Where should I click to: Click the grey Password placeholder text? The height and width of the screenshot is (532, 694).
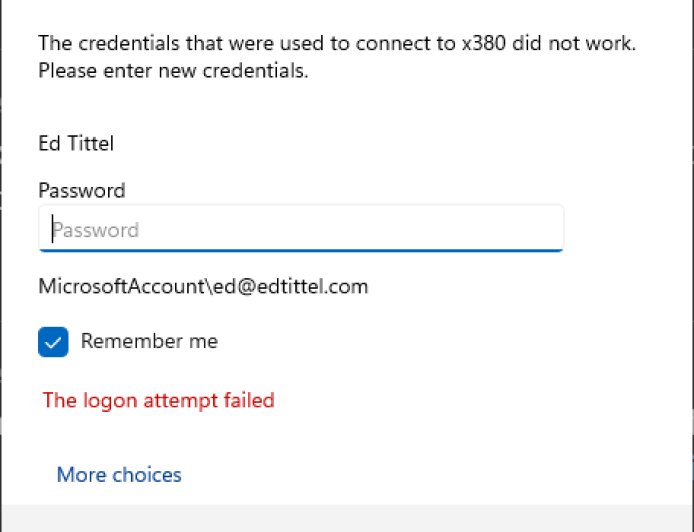96,230
